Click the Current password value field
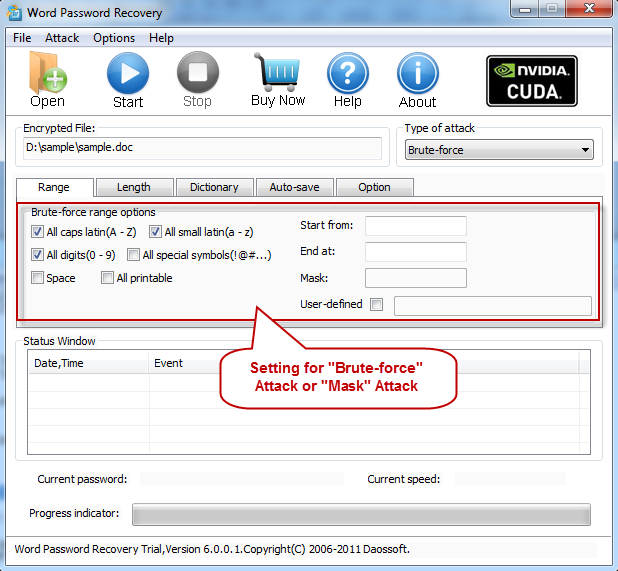 pos(242,479)
